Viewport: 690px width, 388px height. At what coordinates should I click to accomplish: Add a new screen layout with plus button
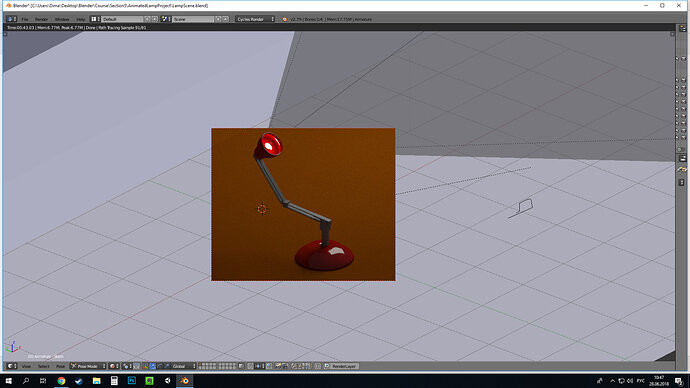(x=147, y=19)
